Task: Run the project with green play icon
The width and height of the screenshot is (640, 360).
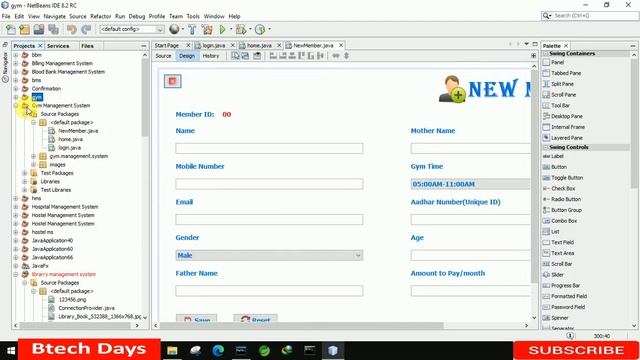Action: point(222,29)
